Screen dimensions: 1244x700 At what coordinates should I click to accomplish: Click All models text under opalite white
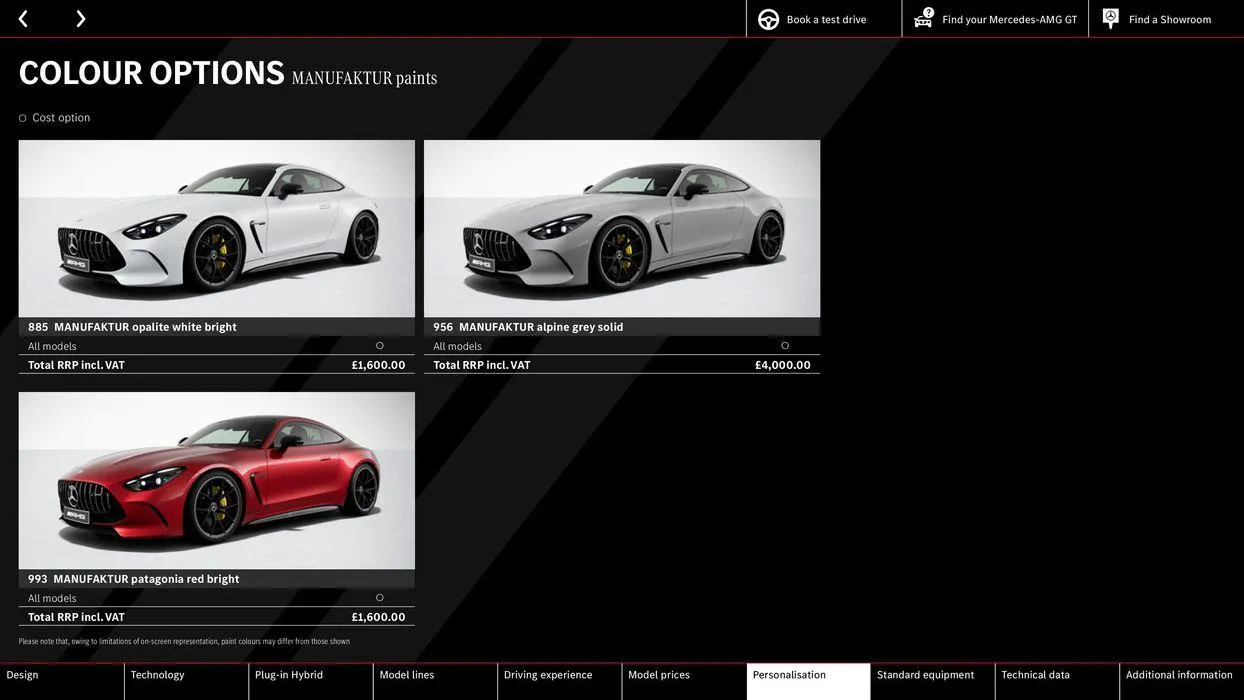[52, 346]
